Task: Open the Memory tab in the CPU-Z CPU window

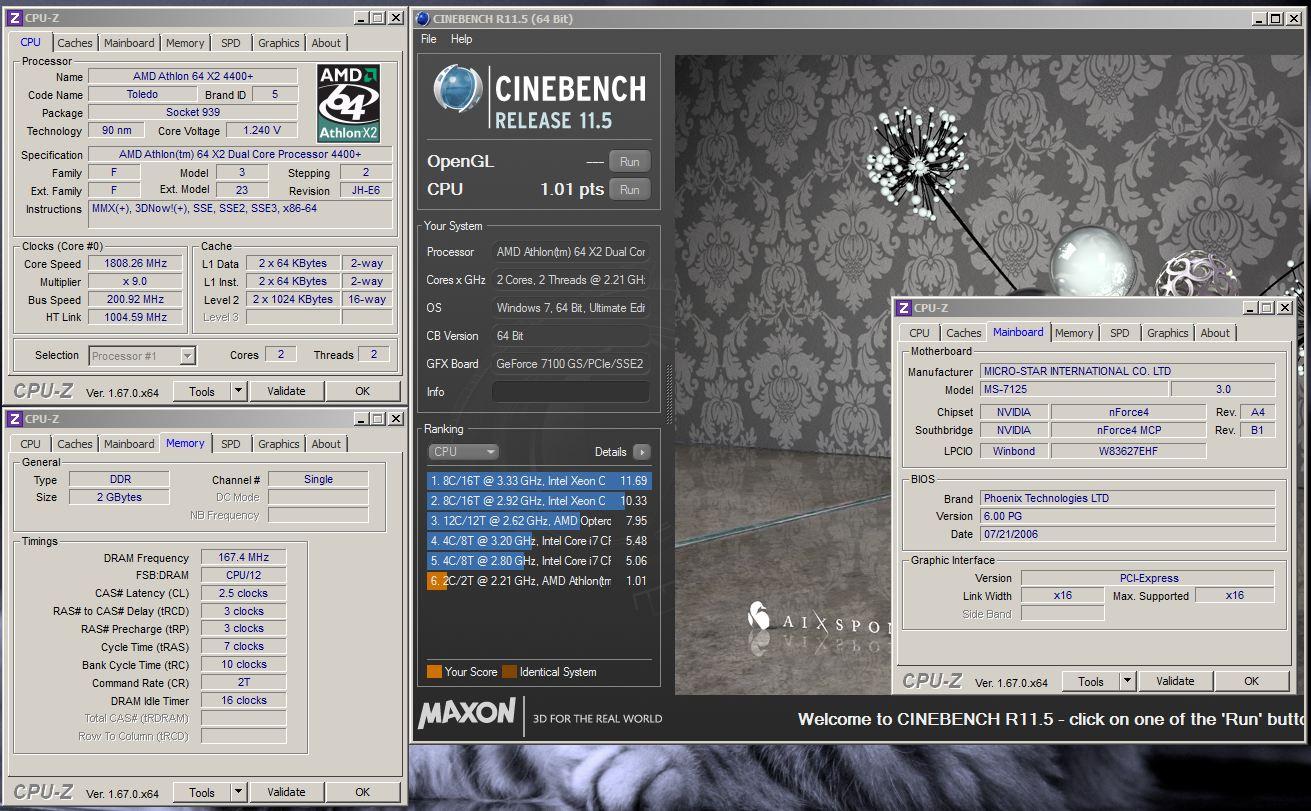Action: coord(185,43)
